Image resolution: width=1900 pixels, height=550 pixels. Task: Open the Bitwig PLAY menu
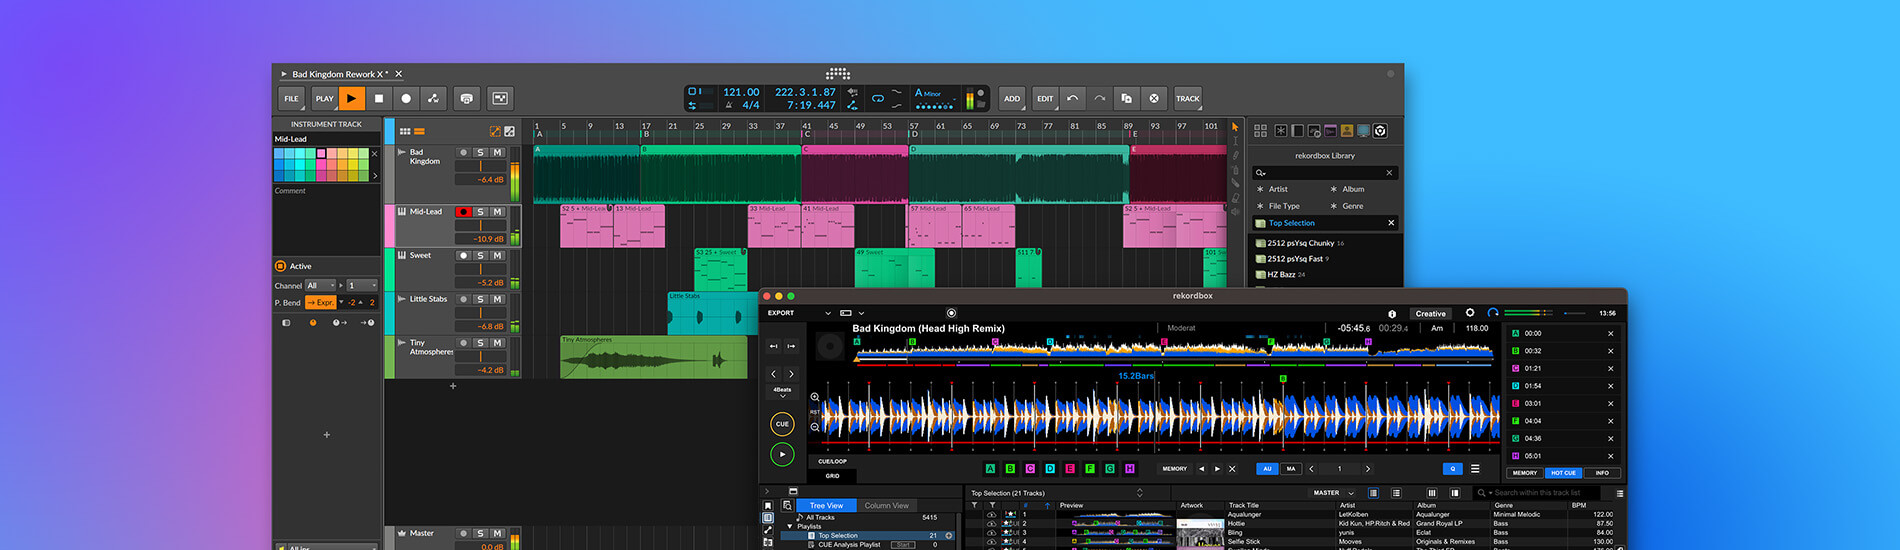[324, 98]
